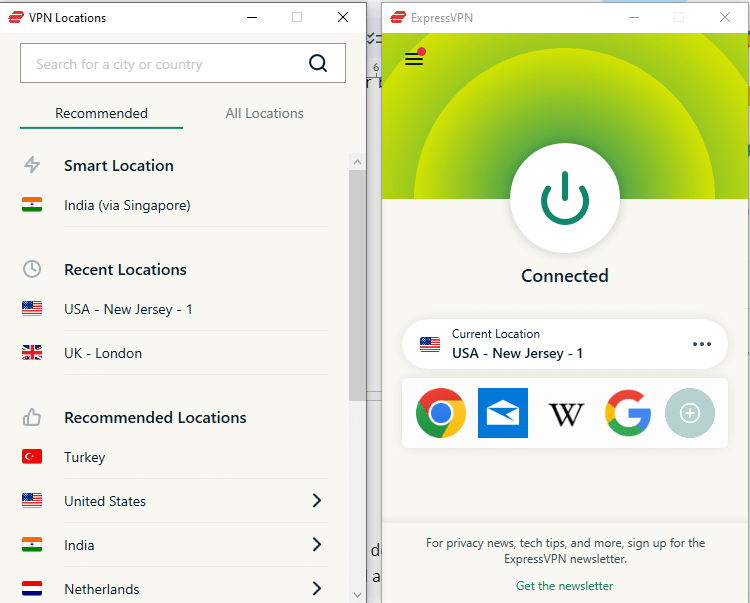This screenshot has height=603, width=750.
Task: Click the USA flag beside New Jersey recent
Action: [x=32, y=308]
